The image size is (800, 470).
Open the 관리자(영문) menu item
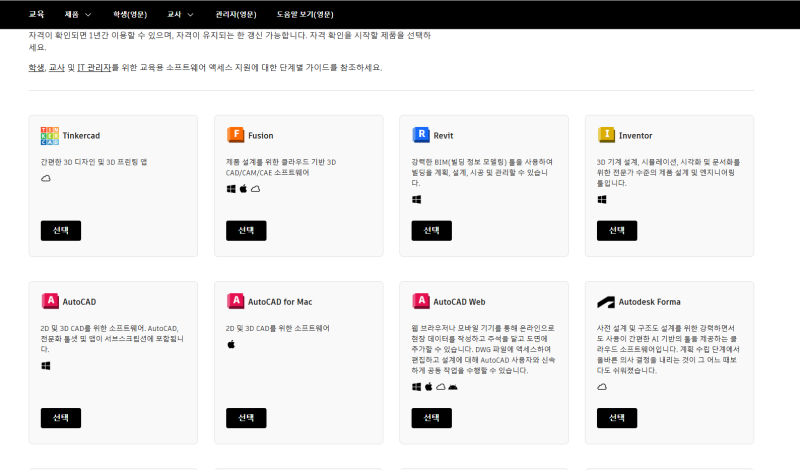[236, 14]
